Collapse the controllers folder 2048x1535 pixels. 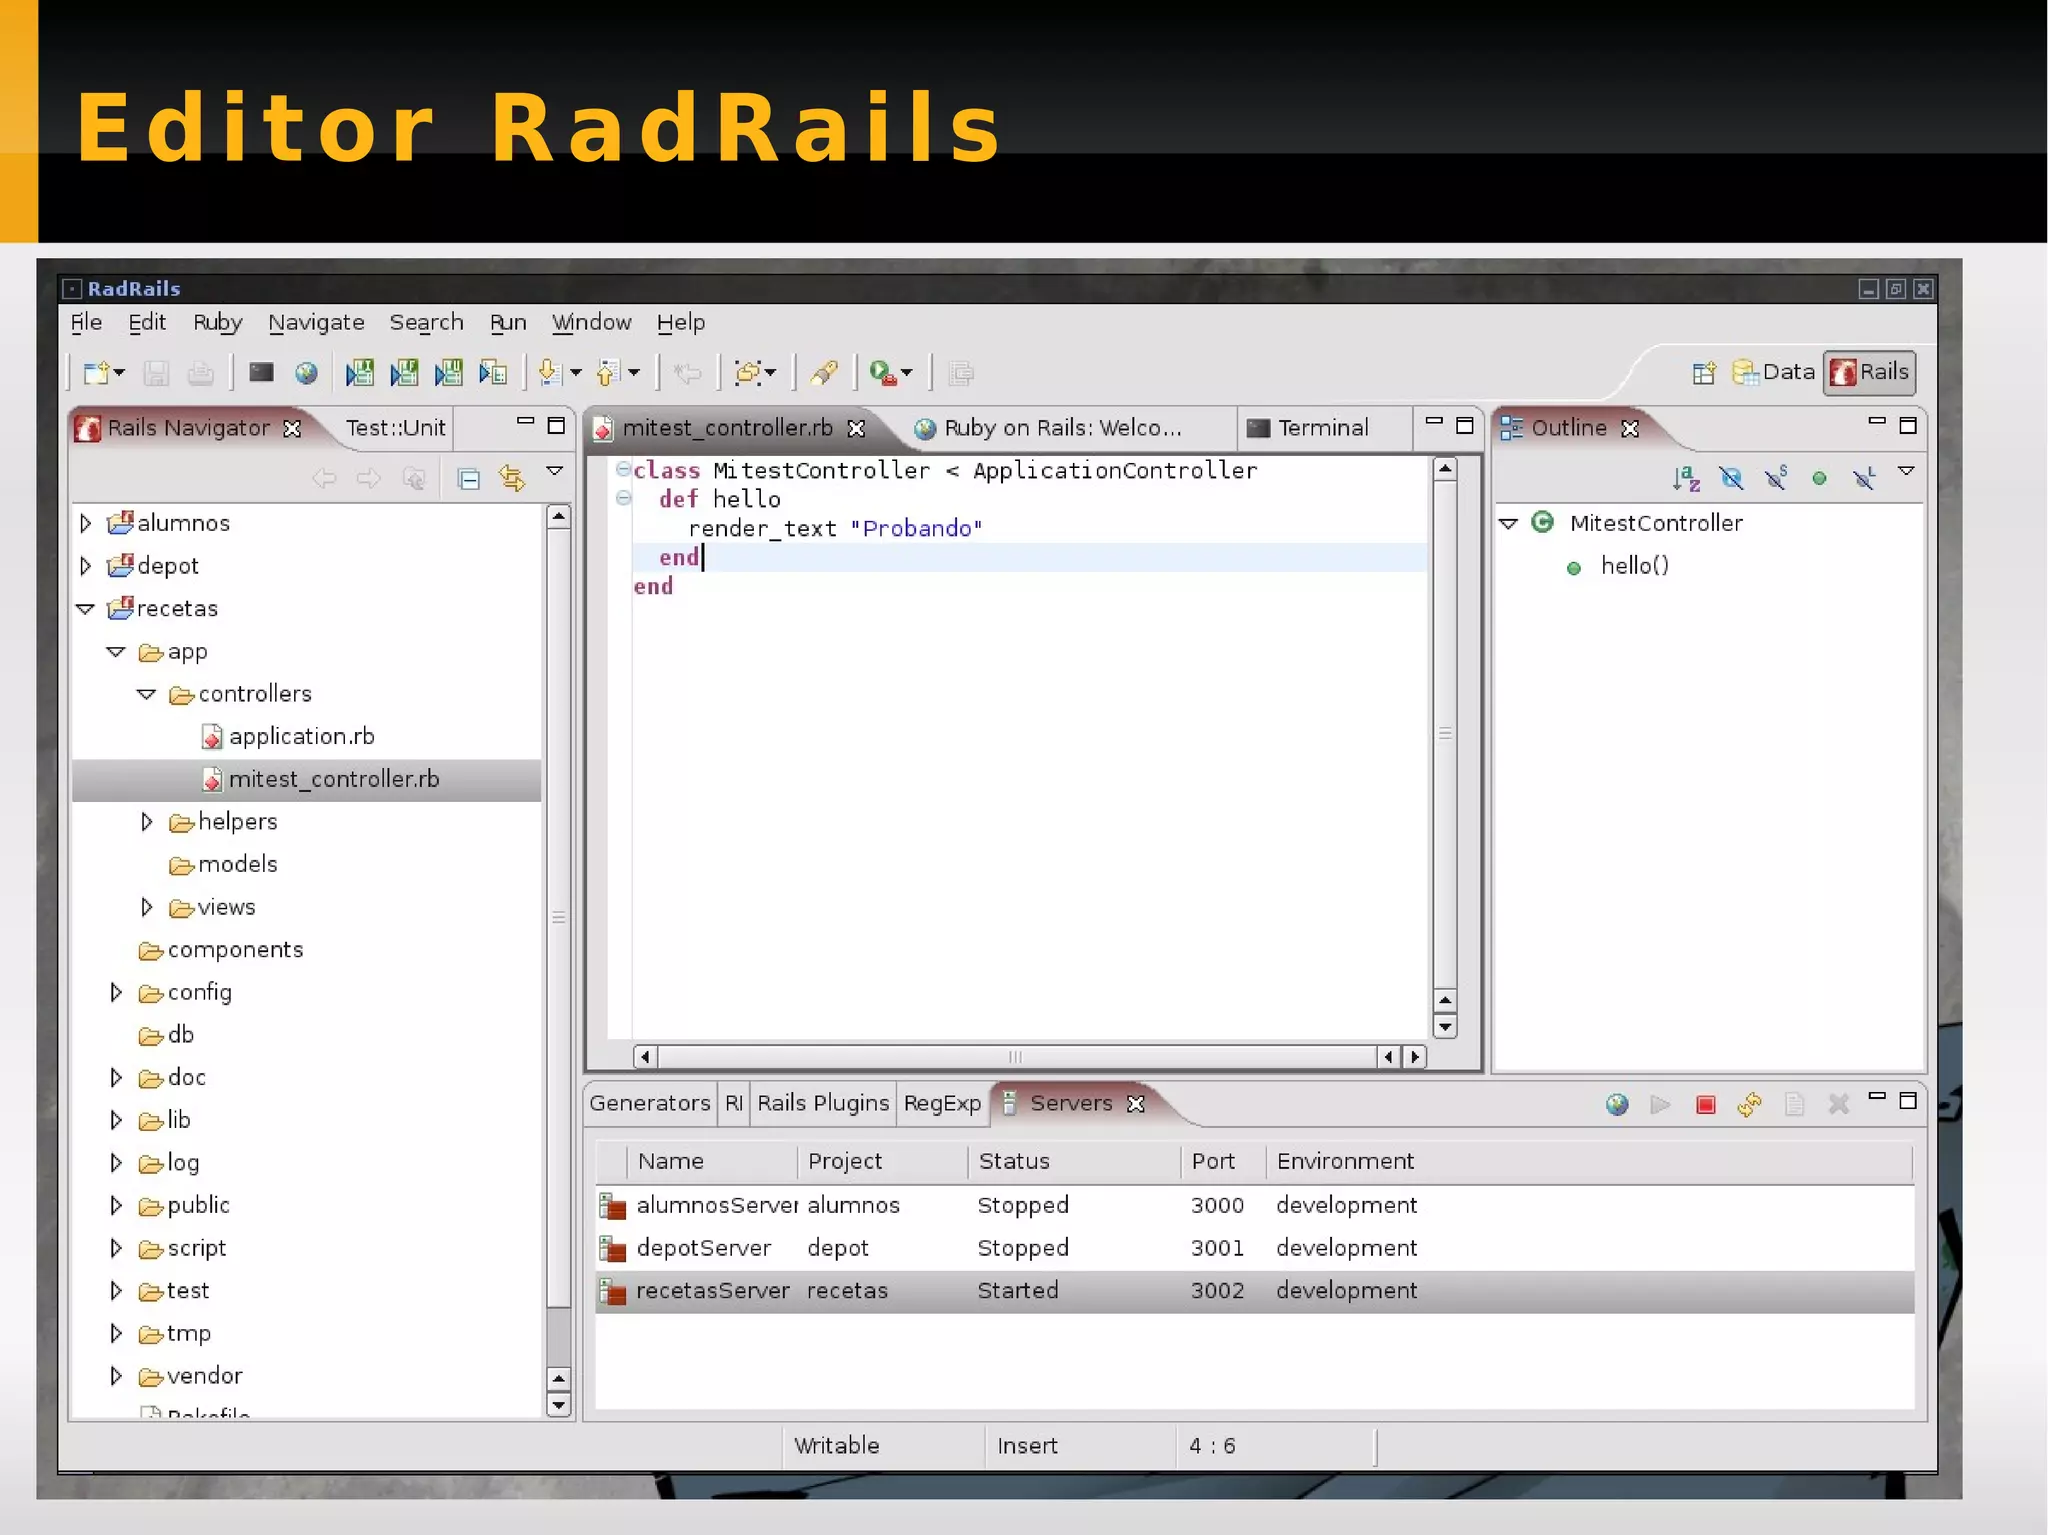[x=146, y=694]
